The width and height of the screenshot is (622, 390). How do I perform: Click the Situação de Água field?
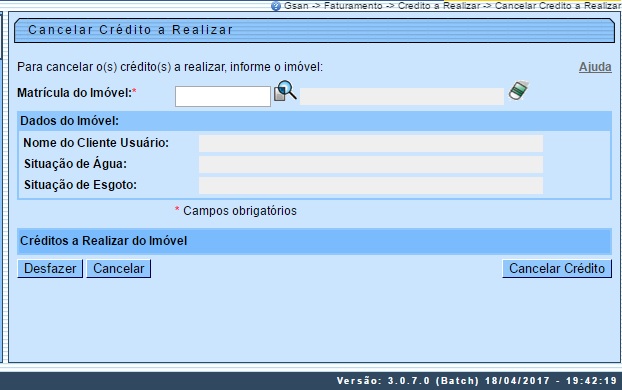tap(371, 164)
